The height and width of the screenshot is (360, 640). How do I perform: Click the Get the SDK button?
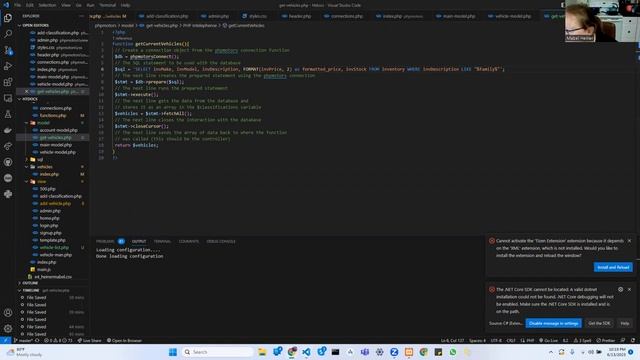coord(599,323)
